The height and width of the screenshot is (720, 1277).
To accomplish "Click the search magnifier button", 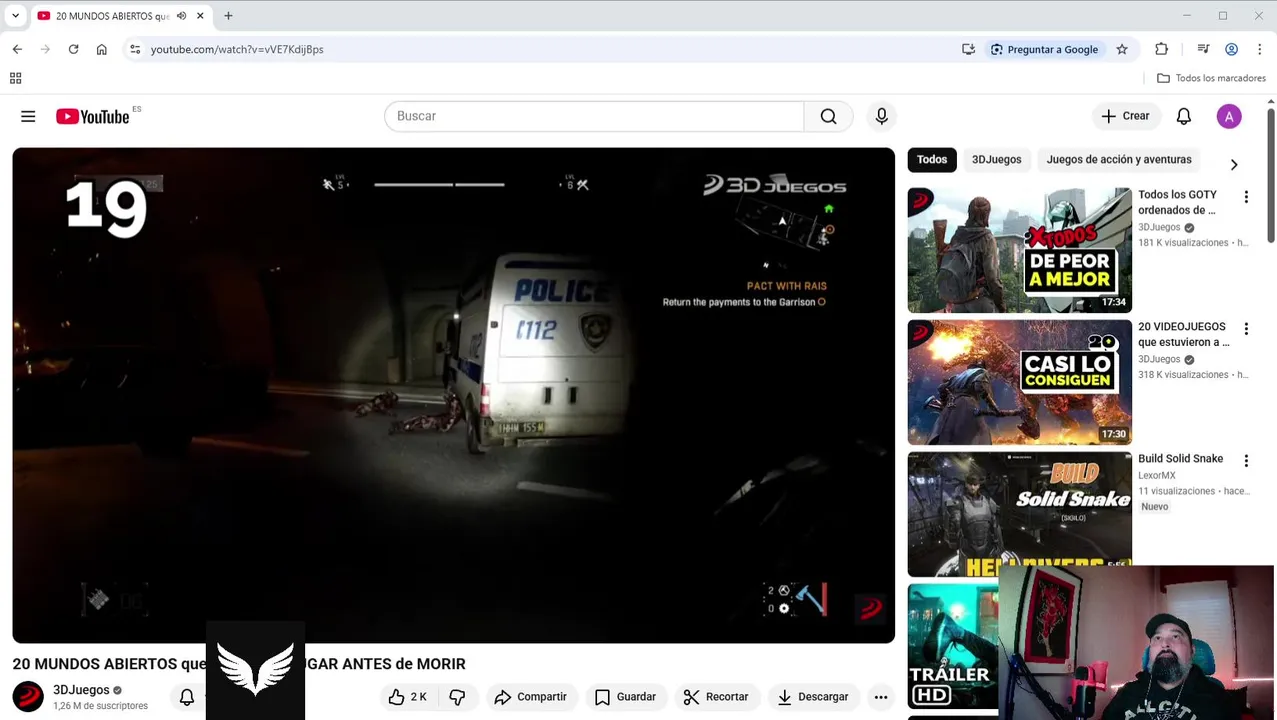I will click(828, 116).
